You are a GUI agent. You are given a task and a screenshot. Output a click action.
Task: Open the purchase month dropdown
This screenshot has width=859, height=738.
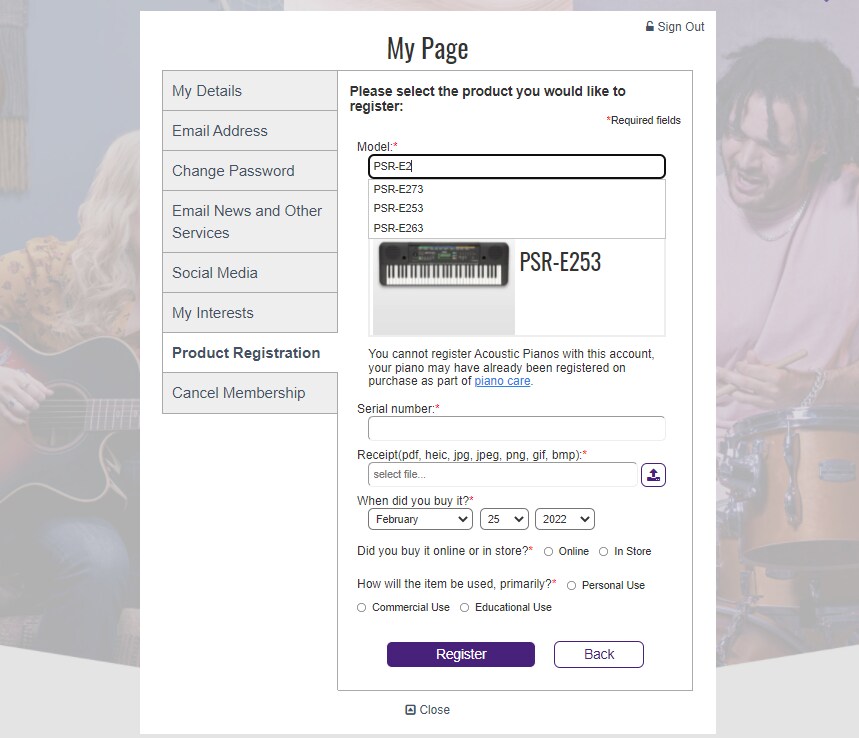point(420,519)
